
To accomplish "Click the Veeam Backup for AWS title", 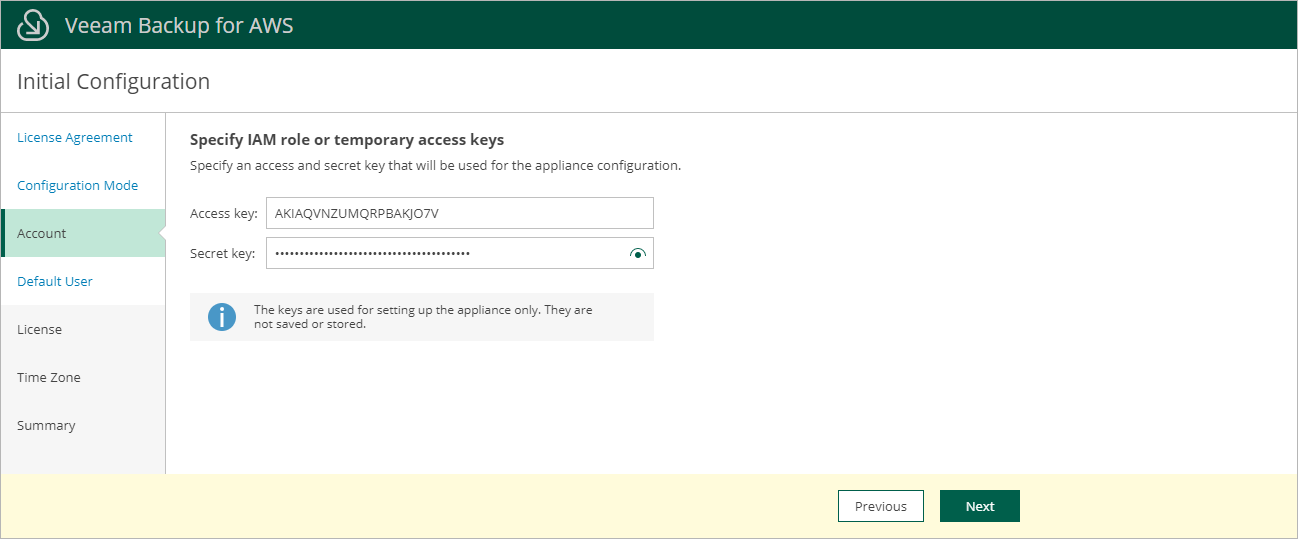I will click(179, 25).
